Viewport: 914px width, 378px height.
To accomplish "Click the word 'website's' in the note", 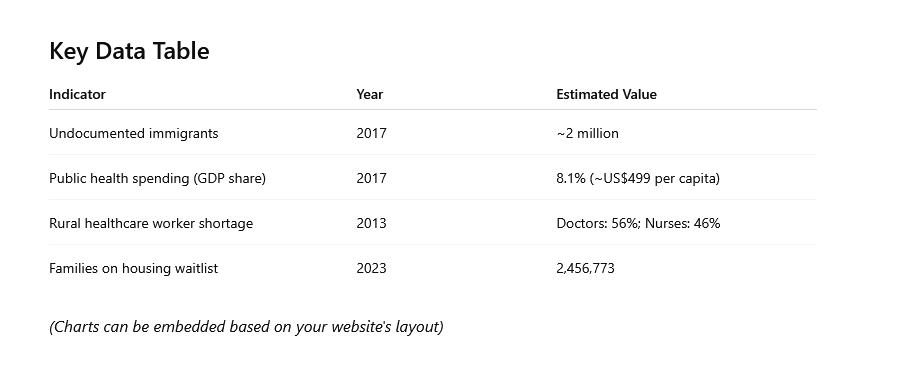I will 361,327.
